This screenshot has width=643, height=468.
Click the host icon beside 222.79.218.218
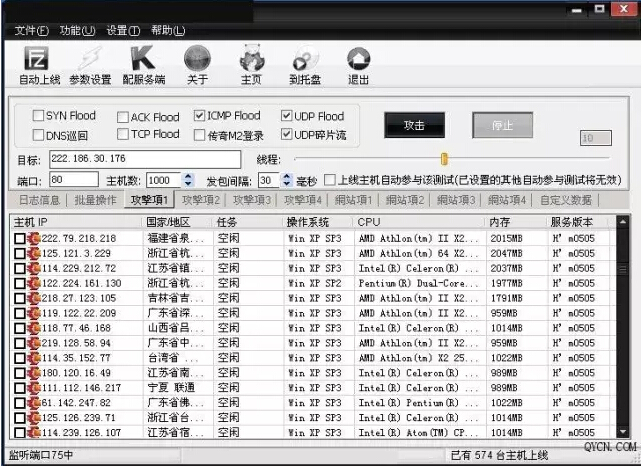point(34,239)
